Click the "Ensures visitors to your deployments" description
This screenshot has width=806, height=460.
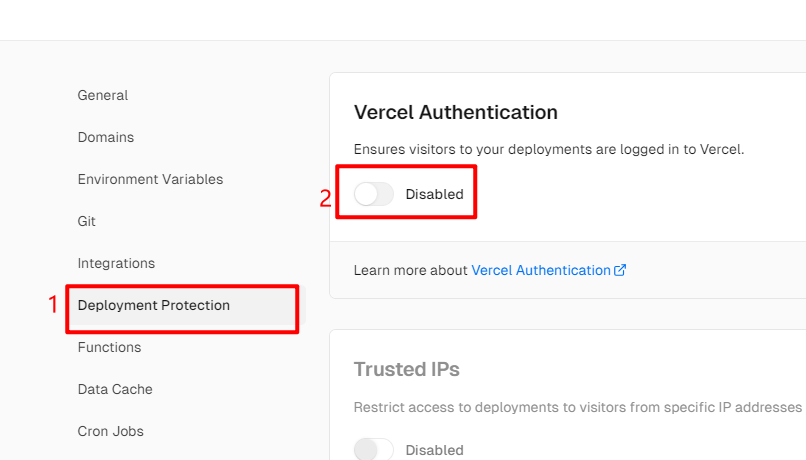(x=549, y=149)
